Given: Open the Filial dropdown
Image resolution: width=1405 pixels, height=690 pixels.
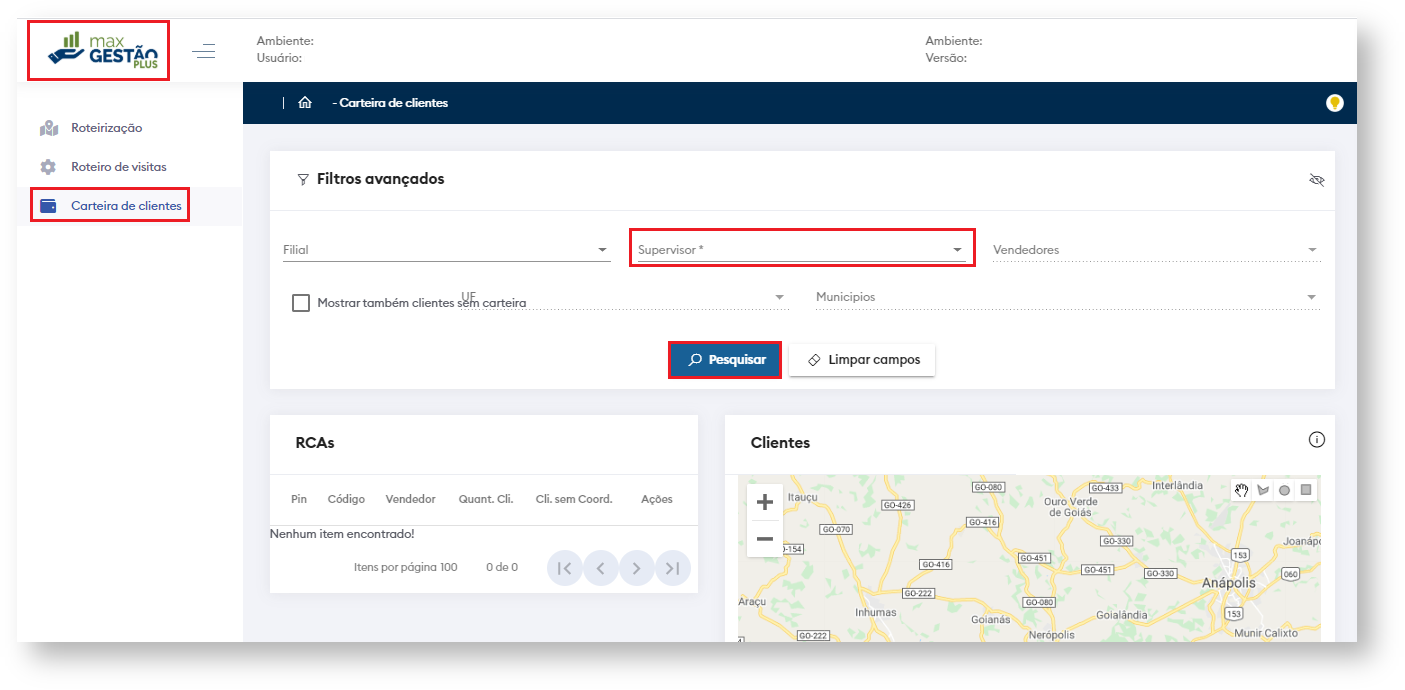Looking at the screenshot, I should point(446,250).
